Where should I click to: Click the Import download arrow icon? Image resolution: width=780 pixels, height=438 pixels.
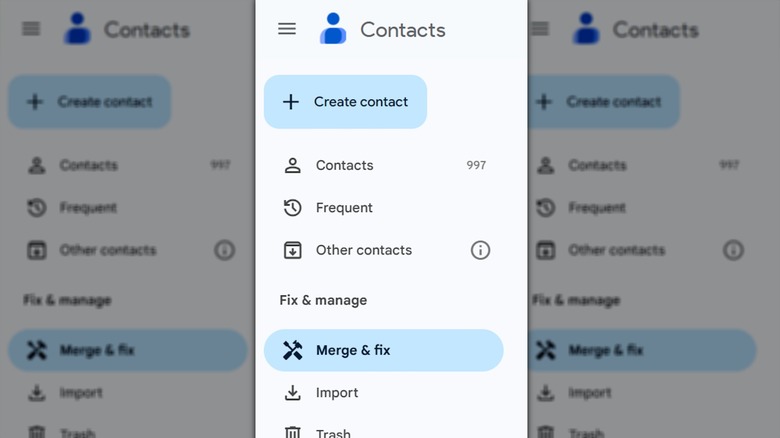[x=293, y=393]
